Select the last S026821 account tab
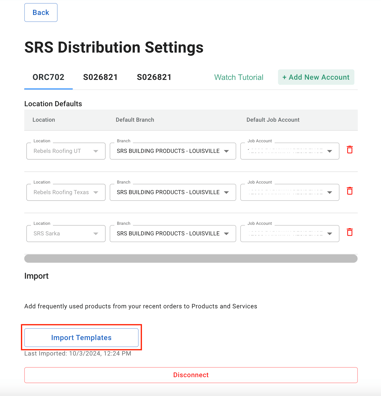 (154, 77)
